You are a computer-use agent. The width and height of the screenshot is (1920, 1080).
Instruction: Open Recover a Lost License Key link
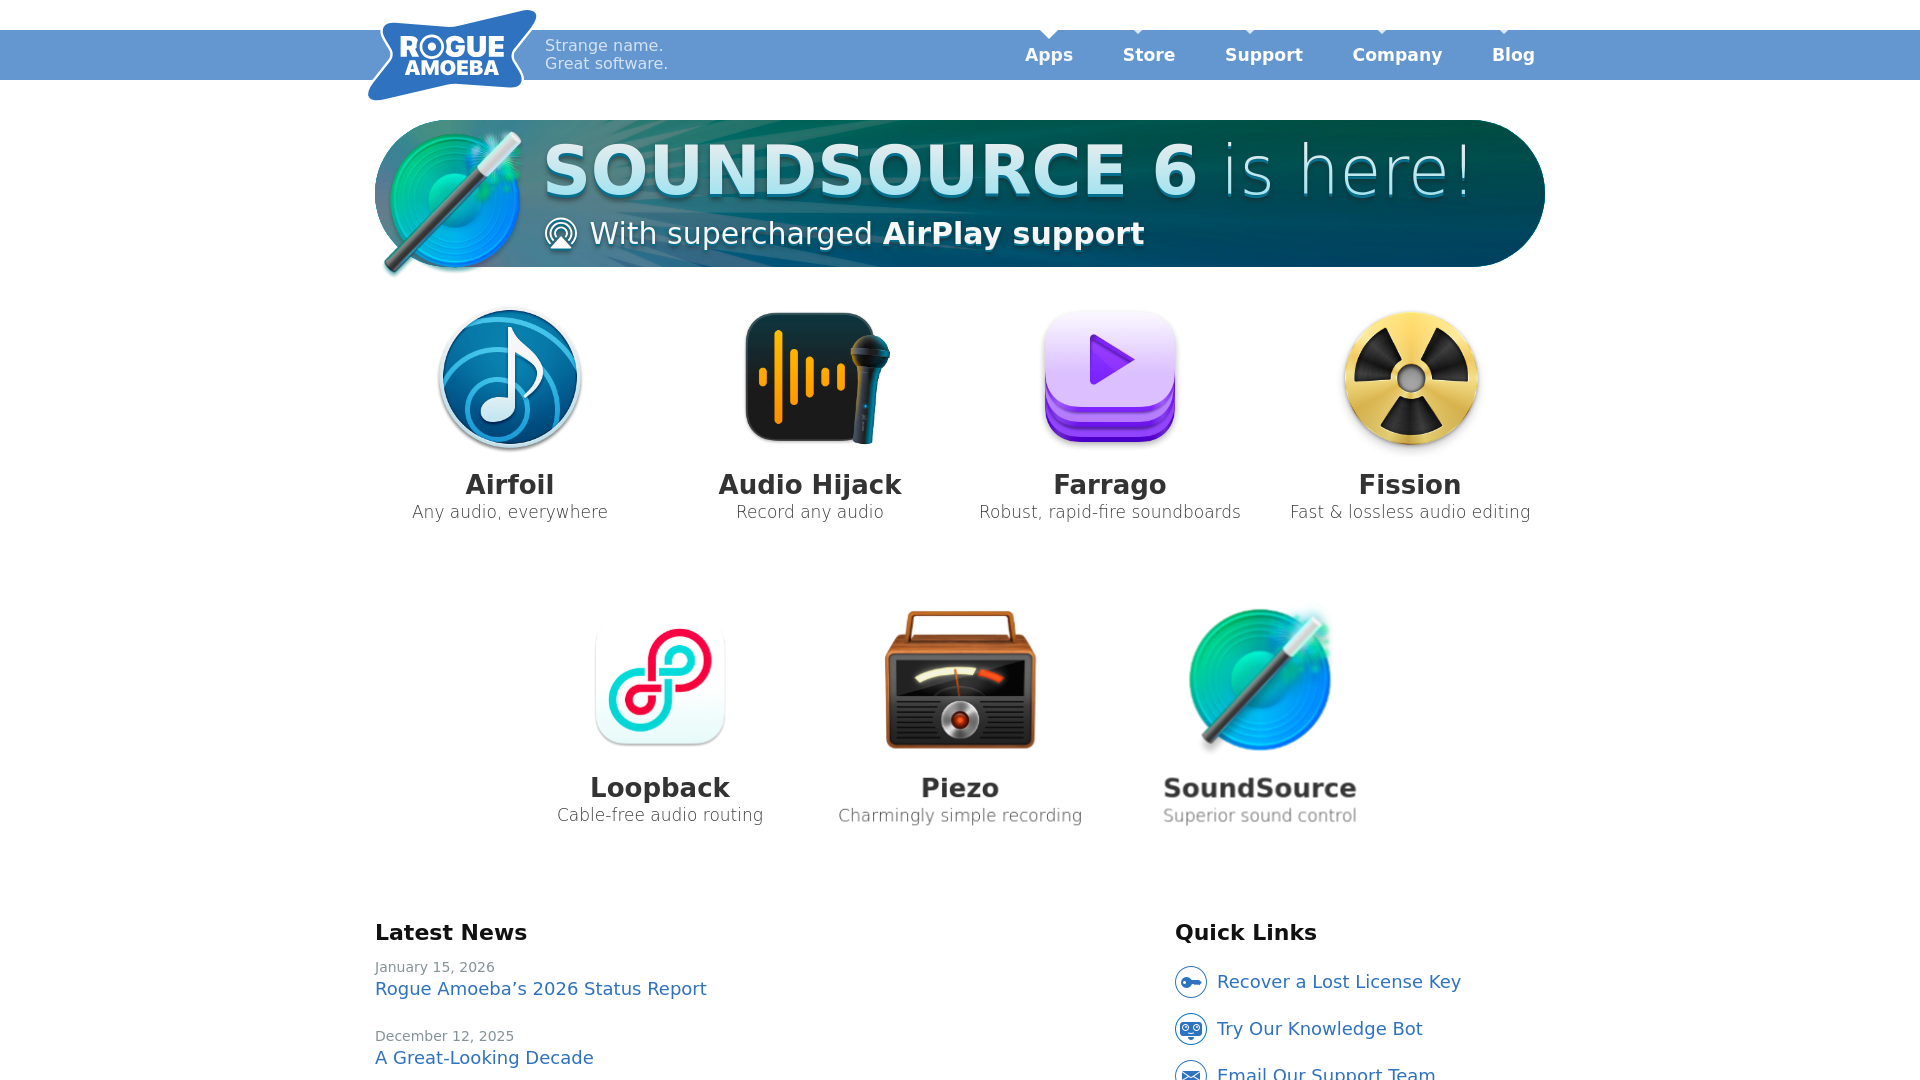coord(1339,982)
